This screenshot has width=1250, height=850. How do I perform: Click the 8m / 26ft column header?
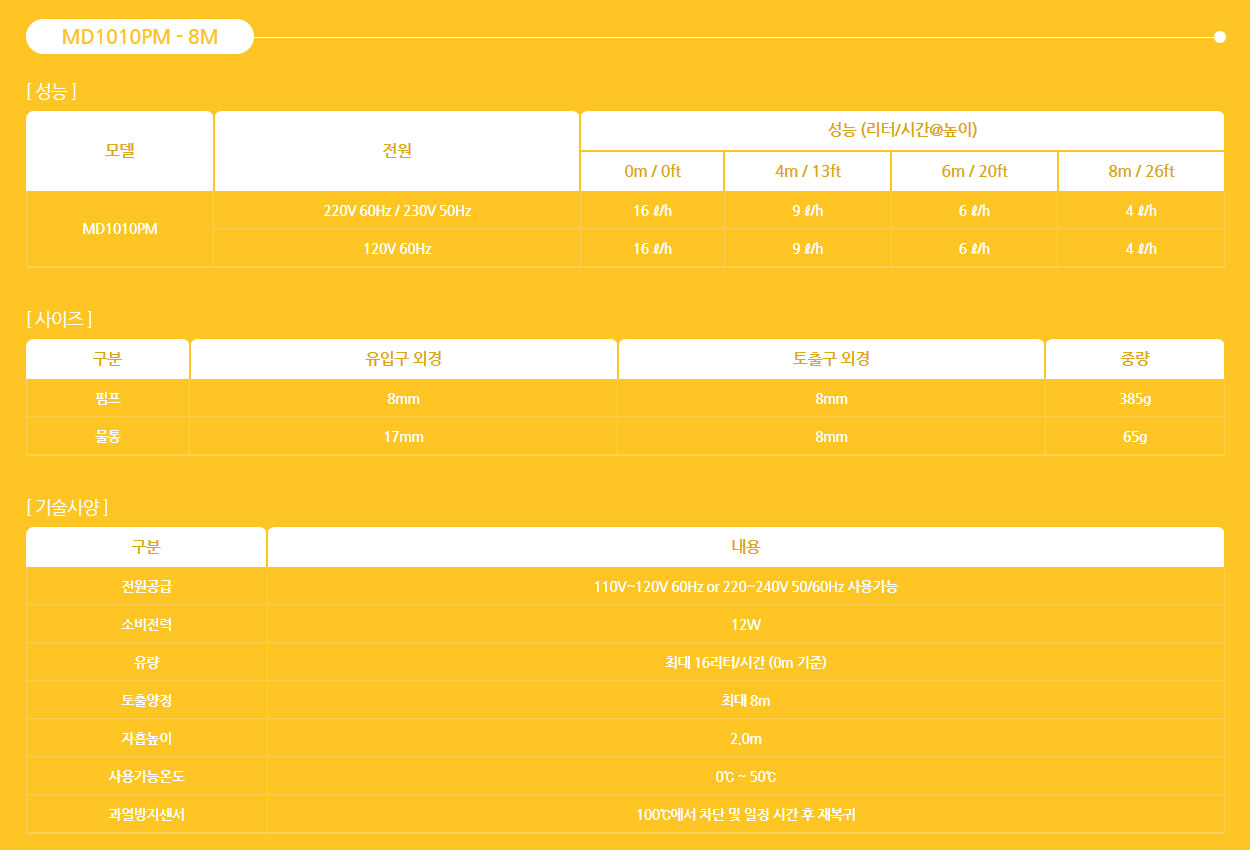(1141, 171)
